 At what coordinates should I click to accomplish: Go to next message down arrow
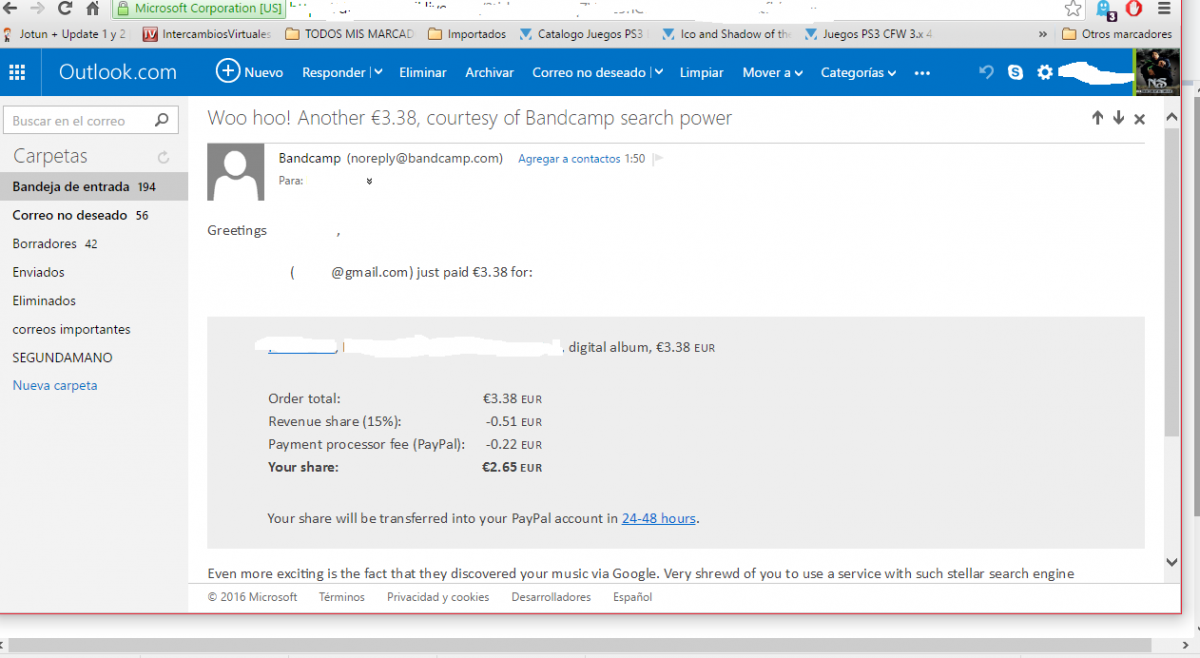click(x=1118, y=118)
